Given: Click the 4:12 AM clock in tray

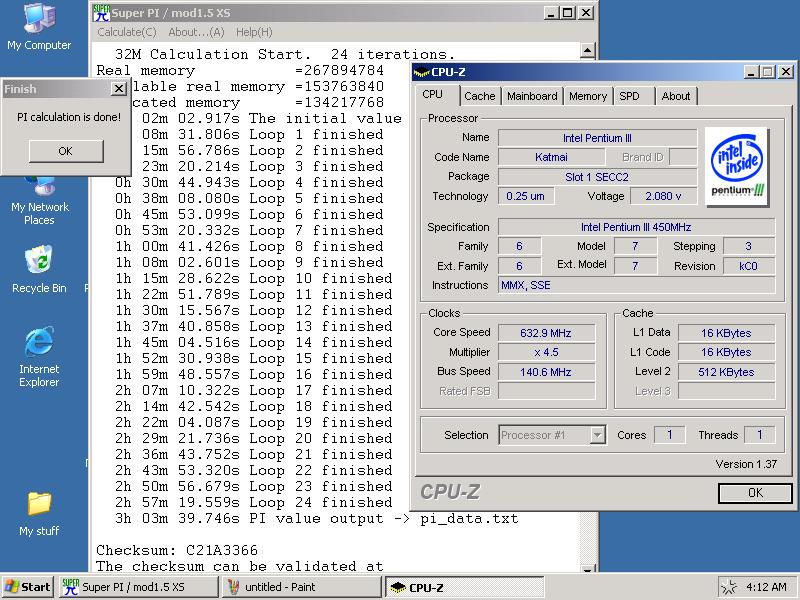Looking at the screenshot, I should (x=766, y=587).
